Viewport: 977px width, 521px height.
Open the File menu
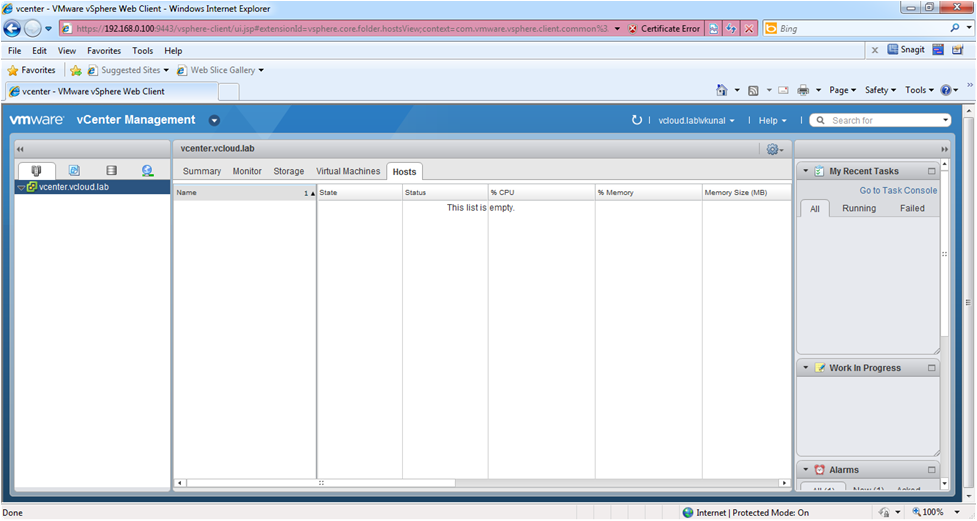pyautogui.click(x=14, y=50)
